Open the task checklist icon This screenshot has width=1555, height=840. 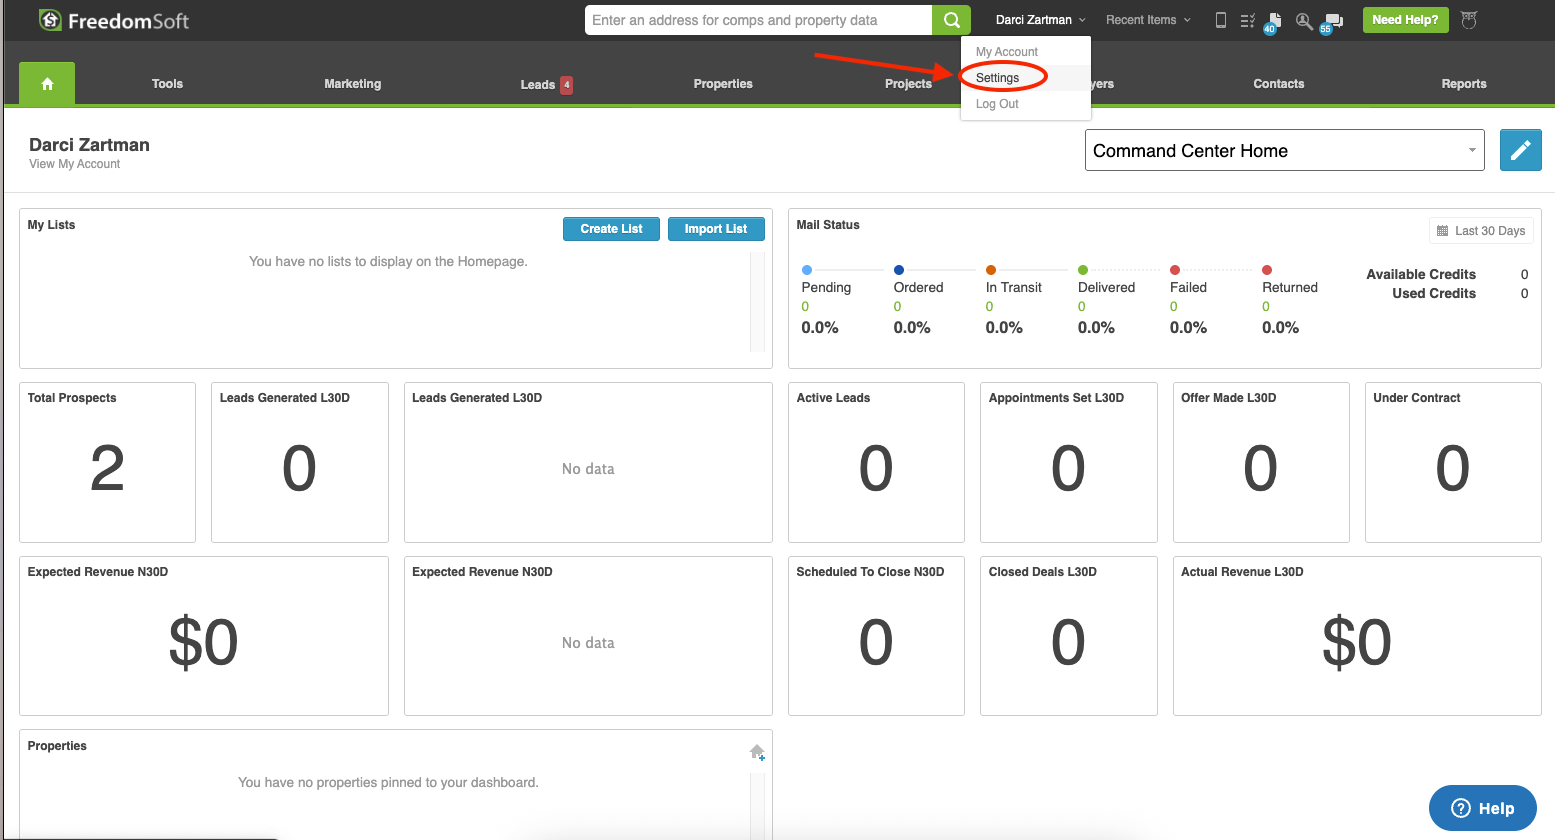[x=1247, y=20]
